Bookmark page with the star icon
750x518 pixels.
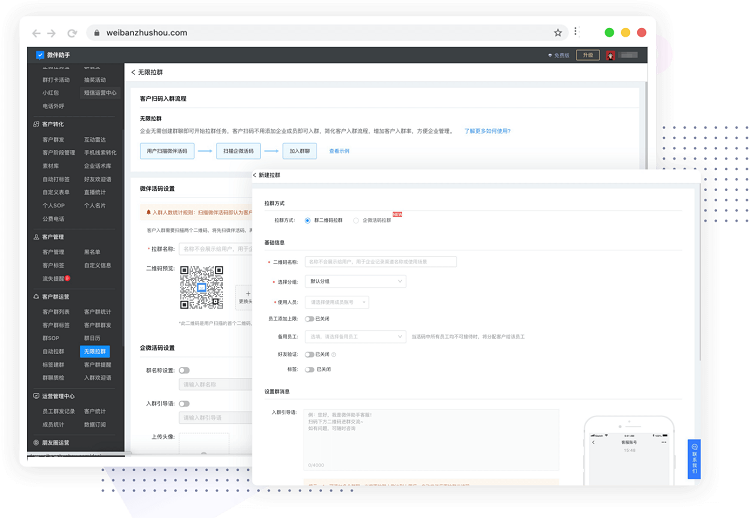(558, 33)
